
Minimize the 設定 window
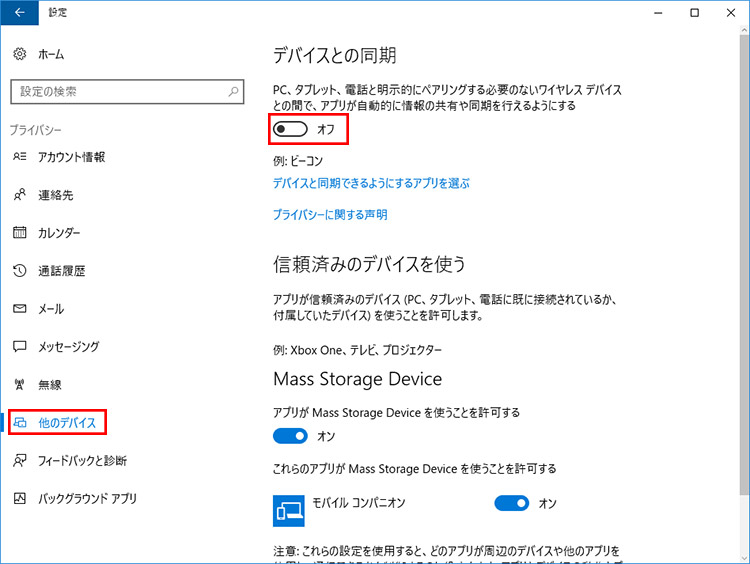coord(658,13)
